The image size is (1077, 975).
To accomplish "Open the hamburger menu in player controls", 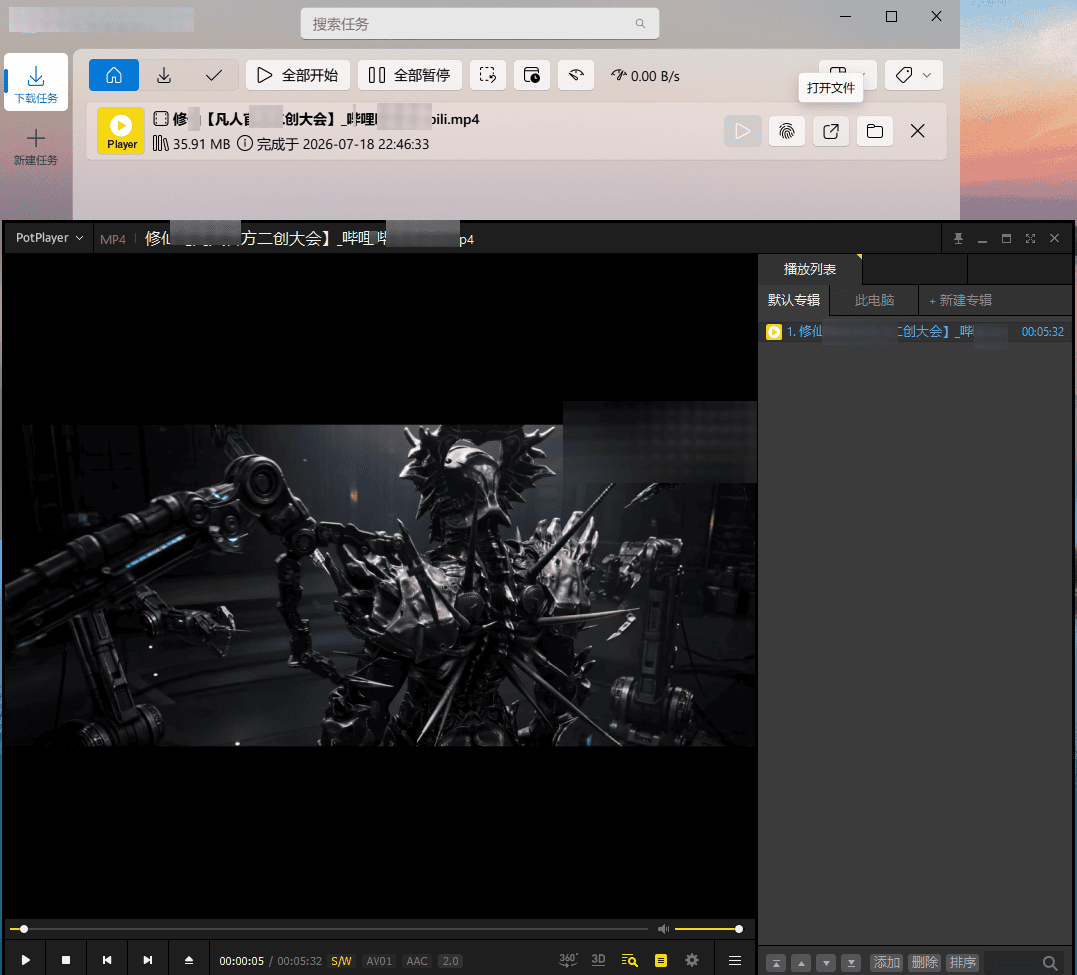I will pos(734,960).
